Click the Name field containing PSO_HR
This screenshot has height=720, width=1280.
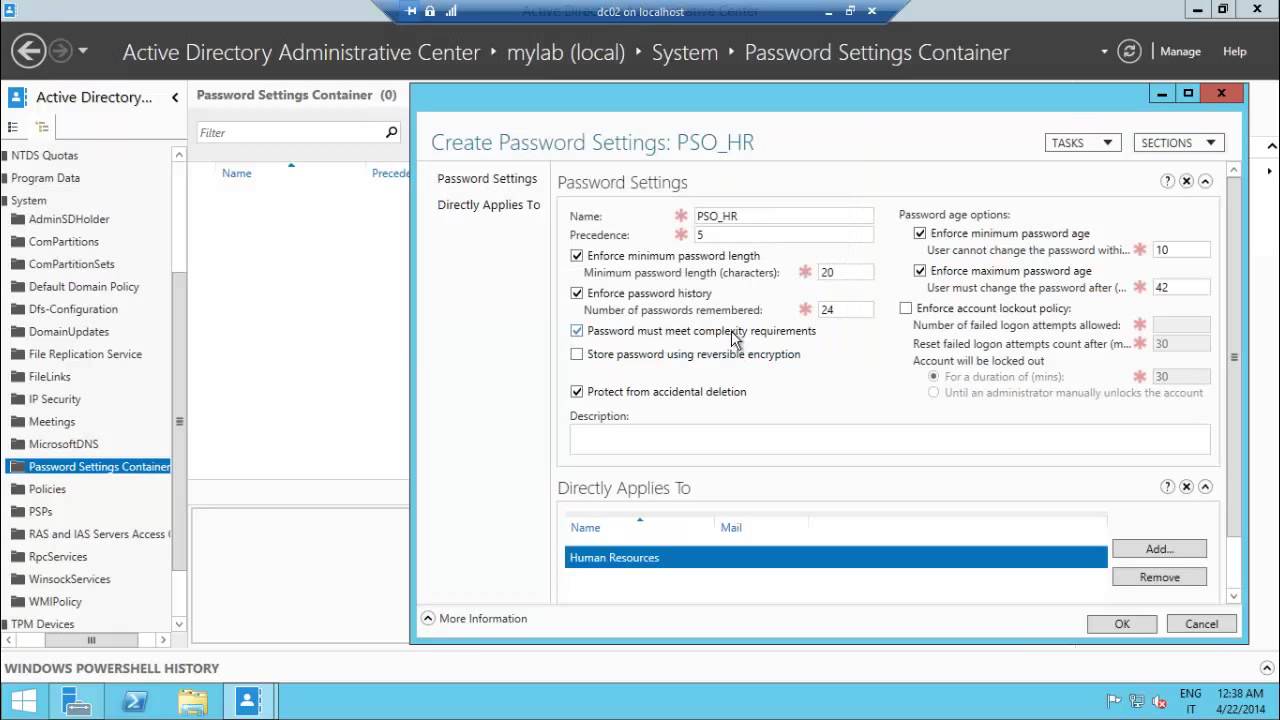tap(783, 216)
